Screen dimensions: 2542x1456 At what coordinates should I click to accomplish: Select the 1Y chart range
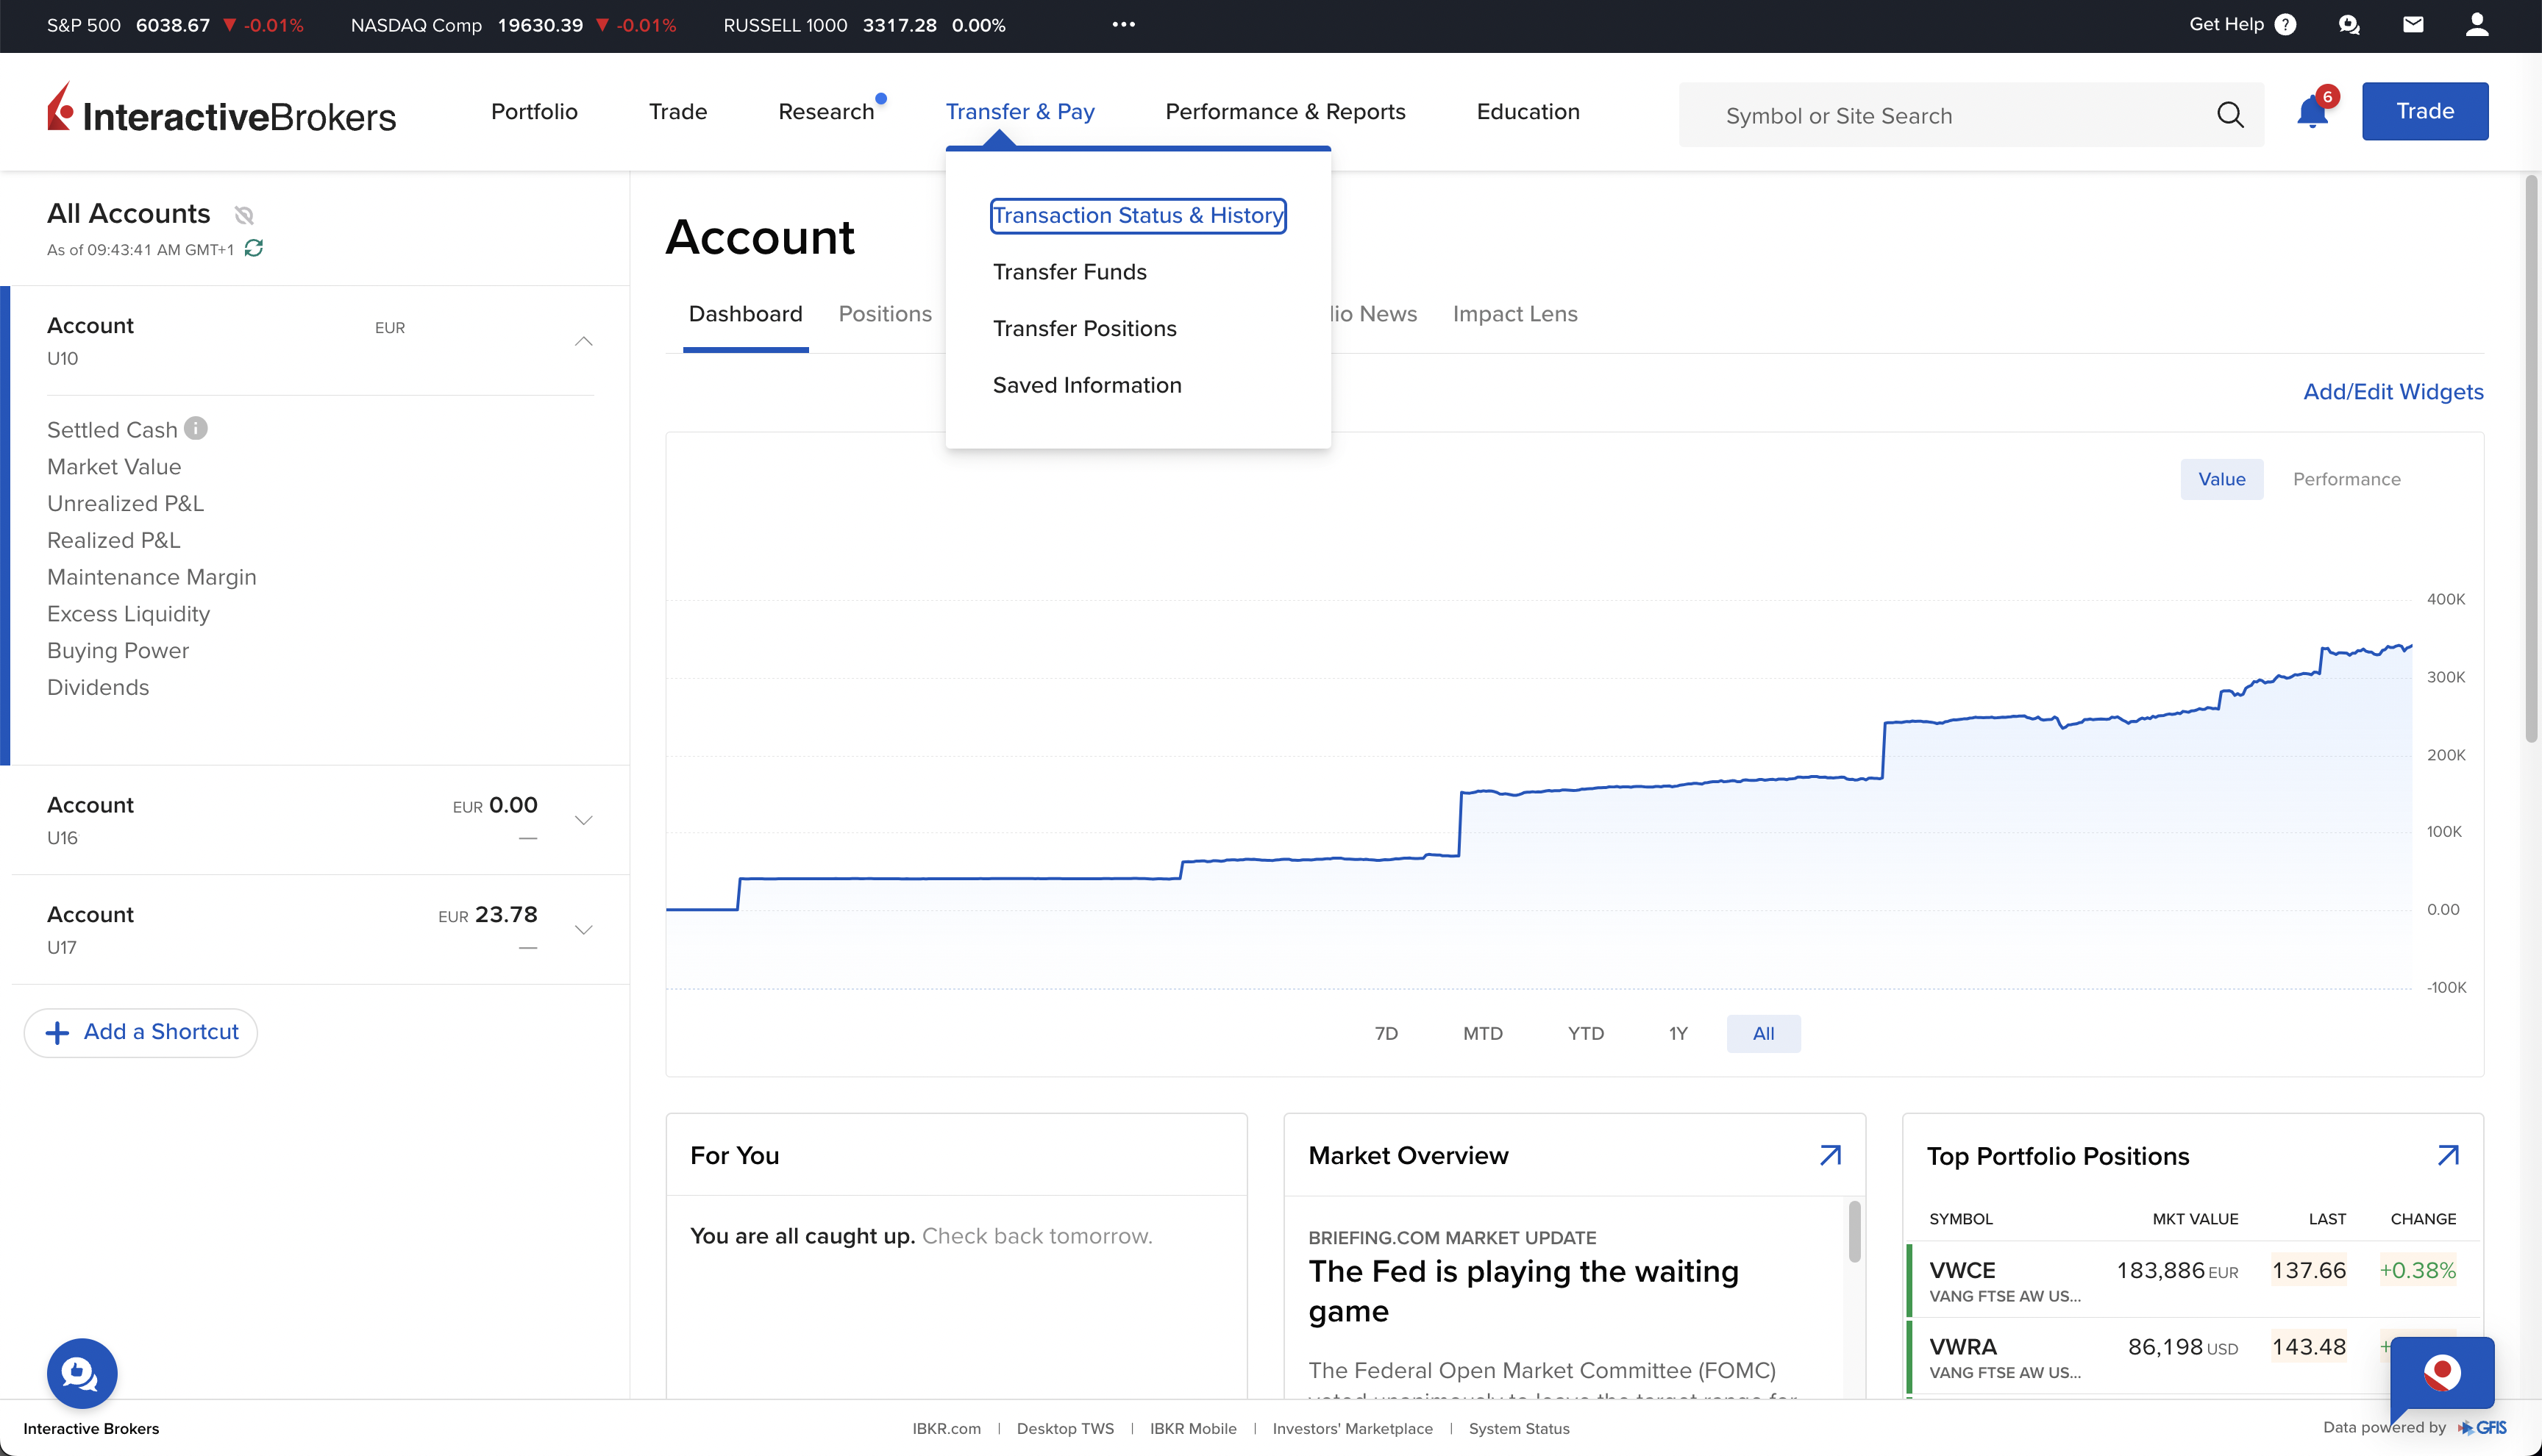(1678, 1033)
